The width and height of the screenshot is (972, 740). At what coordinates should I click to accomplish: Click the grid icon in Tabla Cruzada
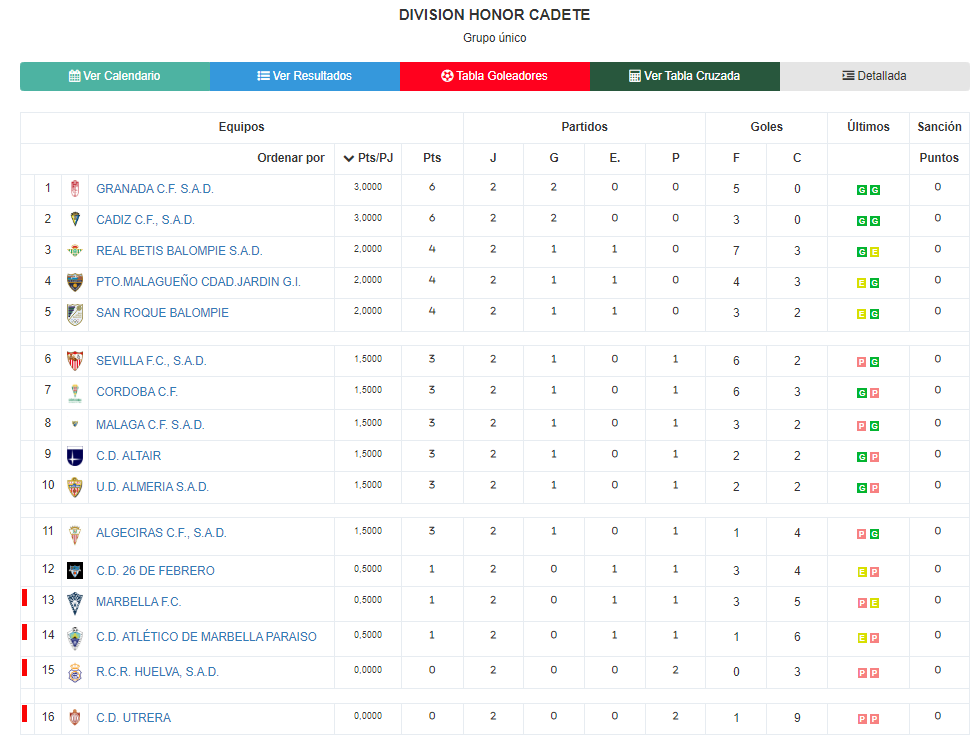[635, 76]
